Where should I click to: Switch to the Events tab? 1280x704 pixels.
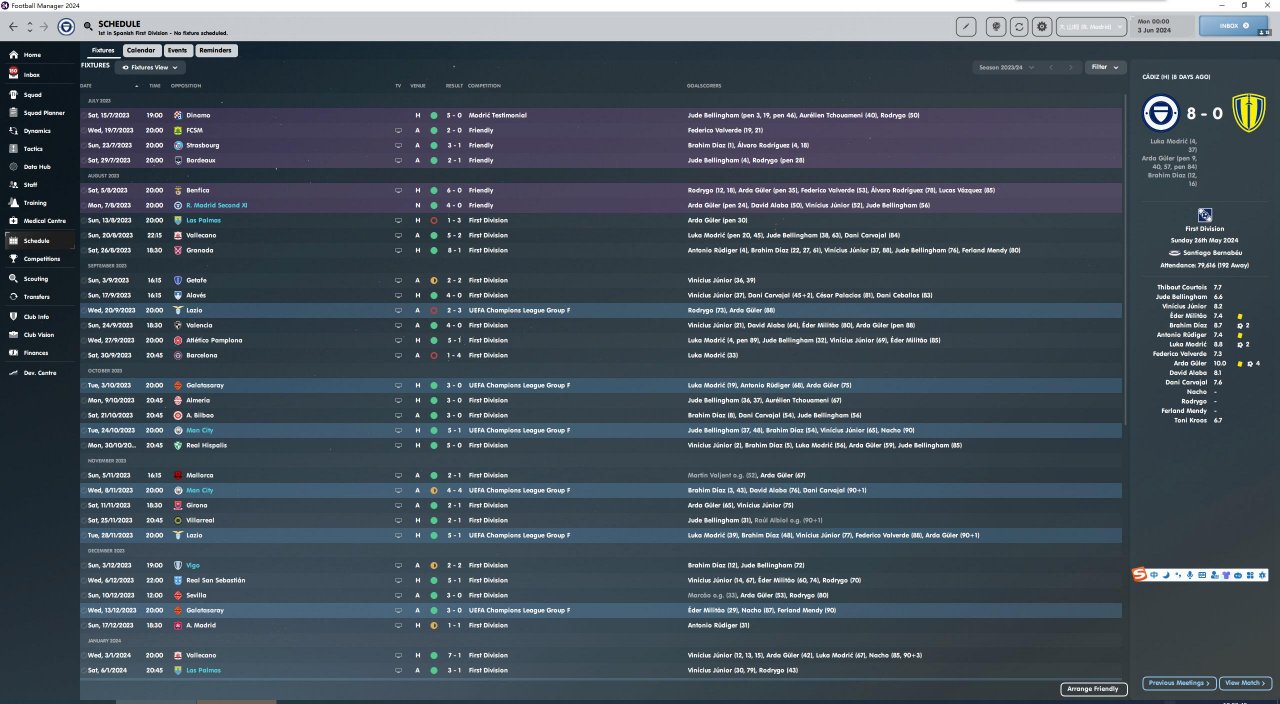[177, 50]
